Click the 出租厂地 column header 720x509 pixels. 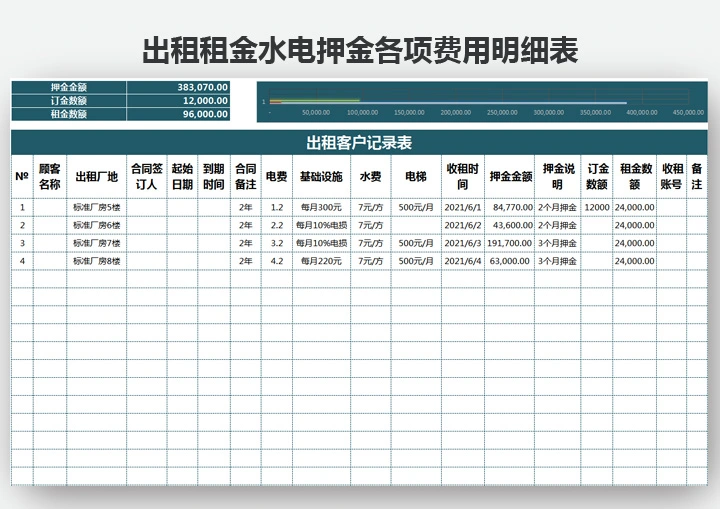[97, 177]
